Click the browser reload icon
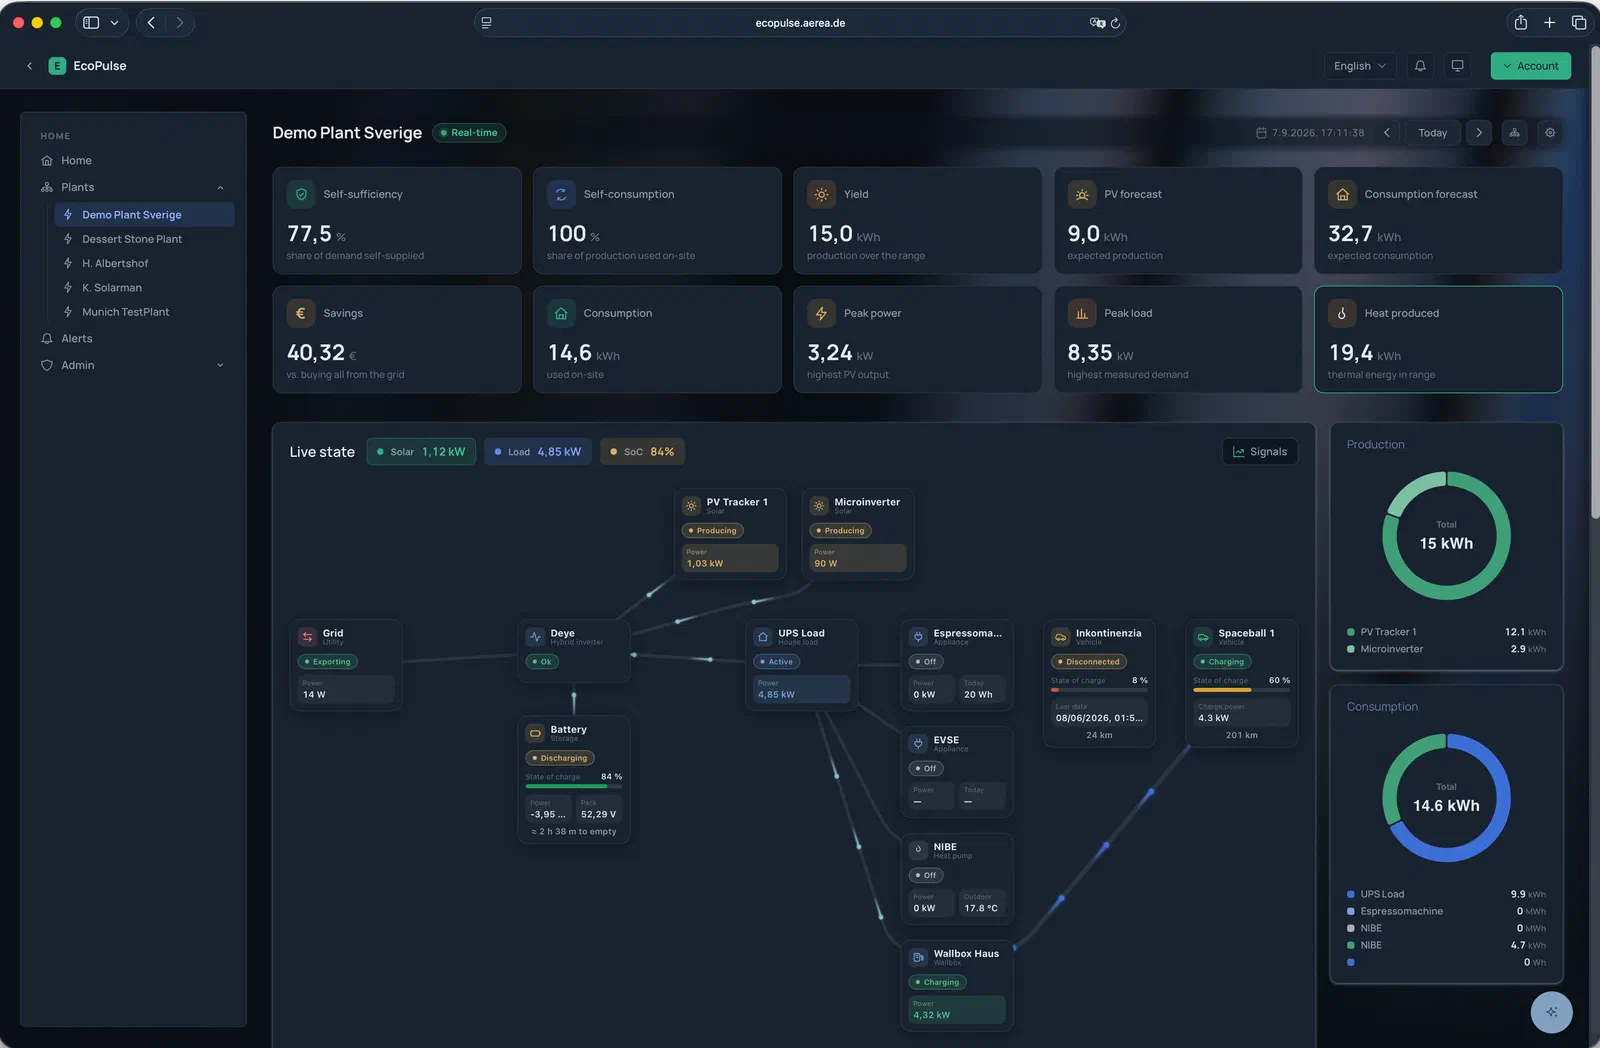The height and width of the screenshot is (1048, 1600). click(x=1115, y=23)
